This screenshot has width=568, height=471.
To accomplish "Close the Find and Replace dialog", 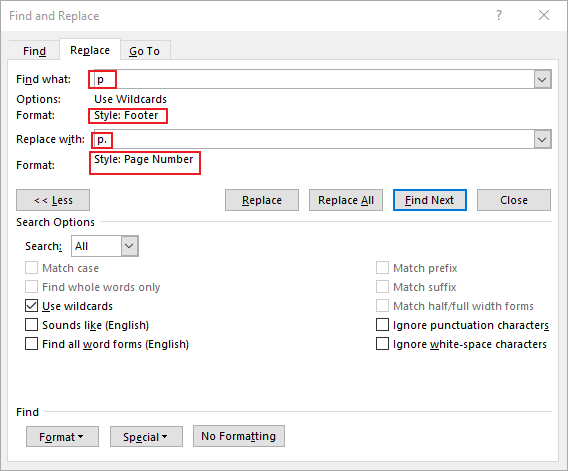I will [x=544, y=15].
